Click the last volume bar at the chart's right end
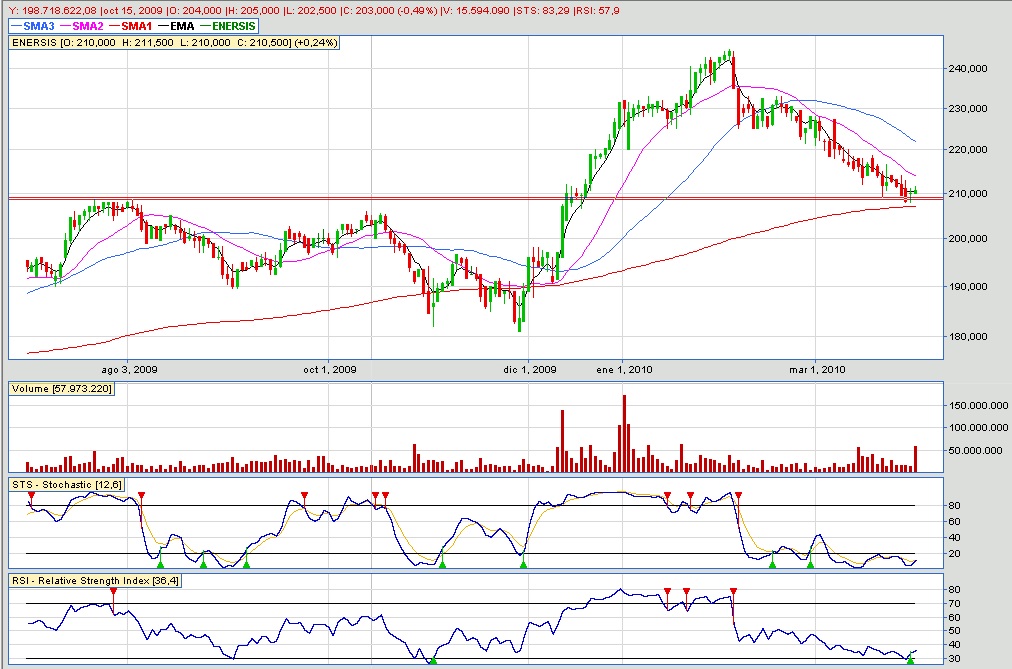This screenshot has height=669, width=1012. 915,459
